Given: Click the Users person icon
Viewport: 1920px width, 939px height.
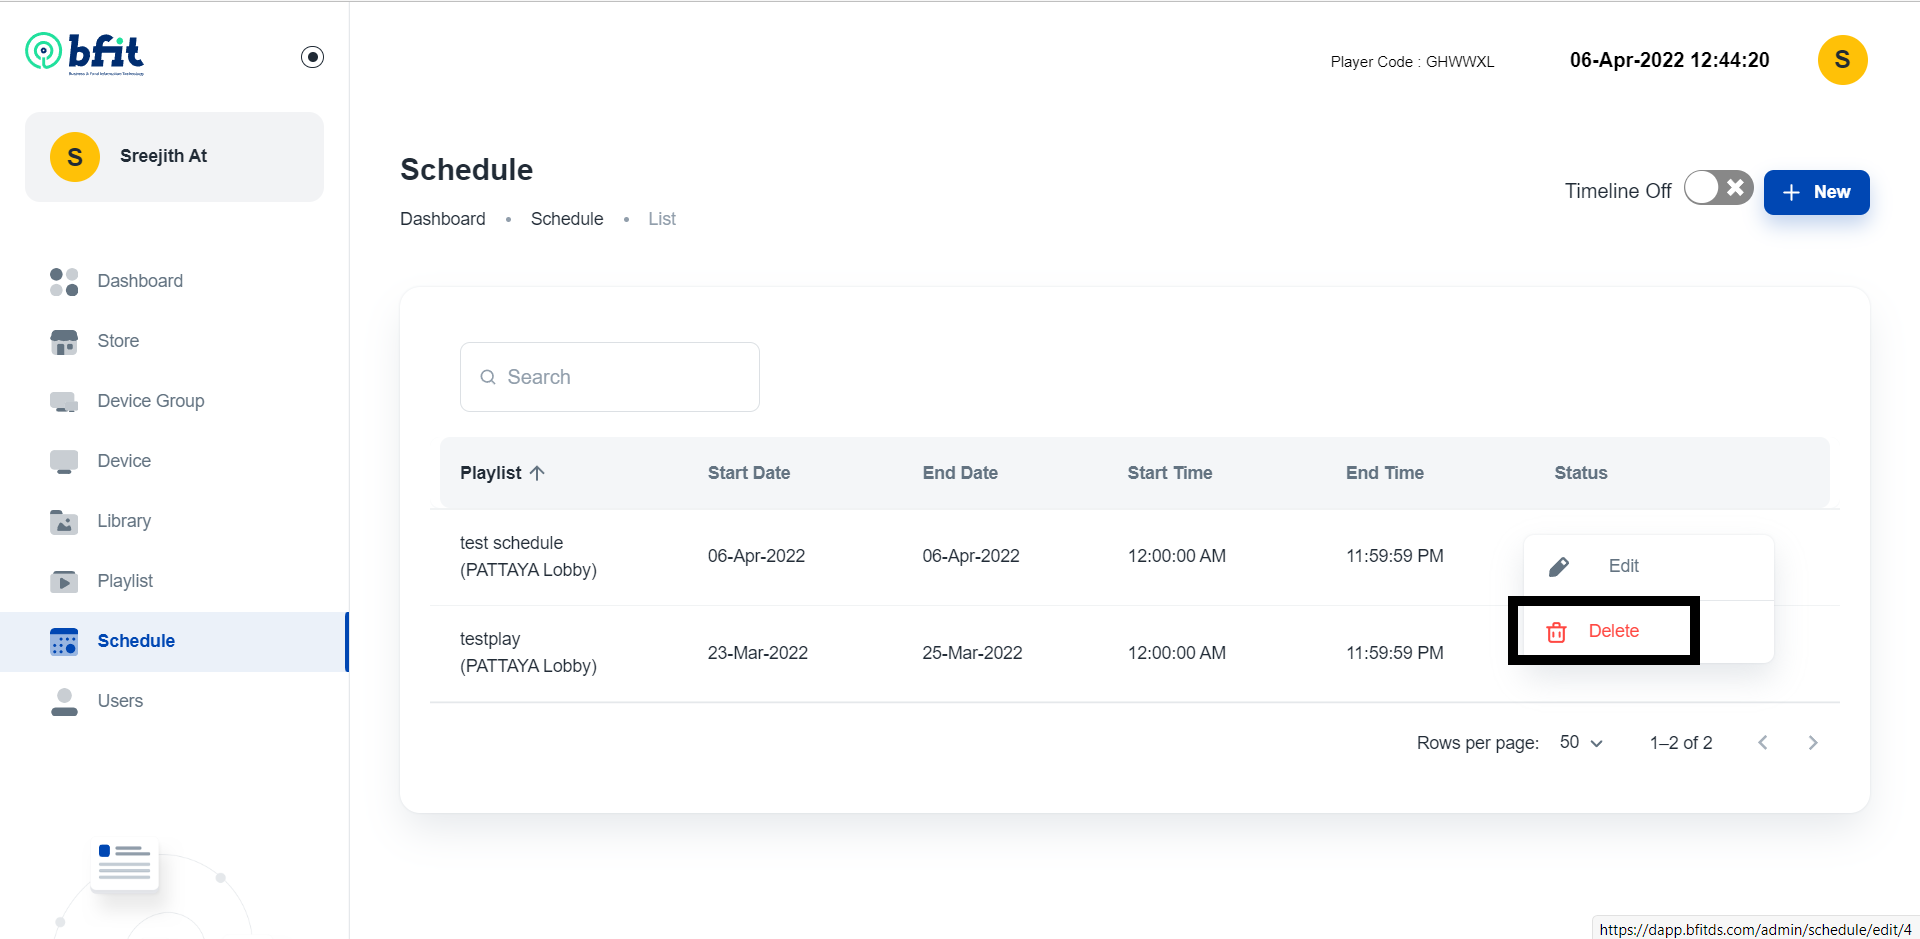Looking at the screenshot, I should coord(64,702).
